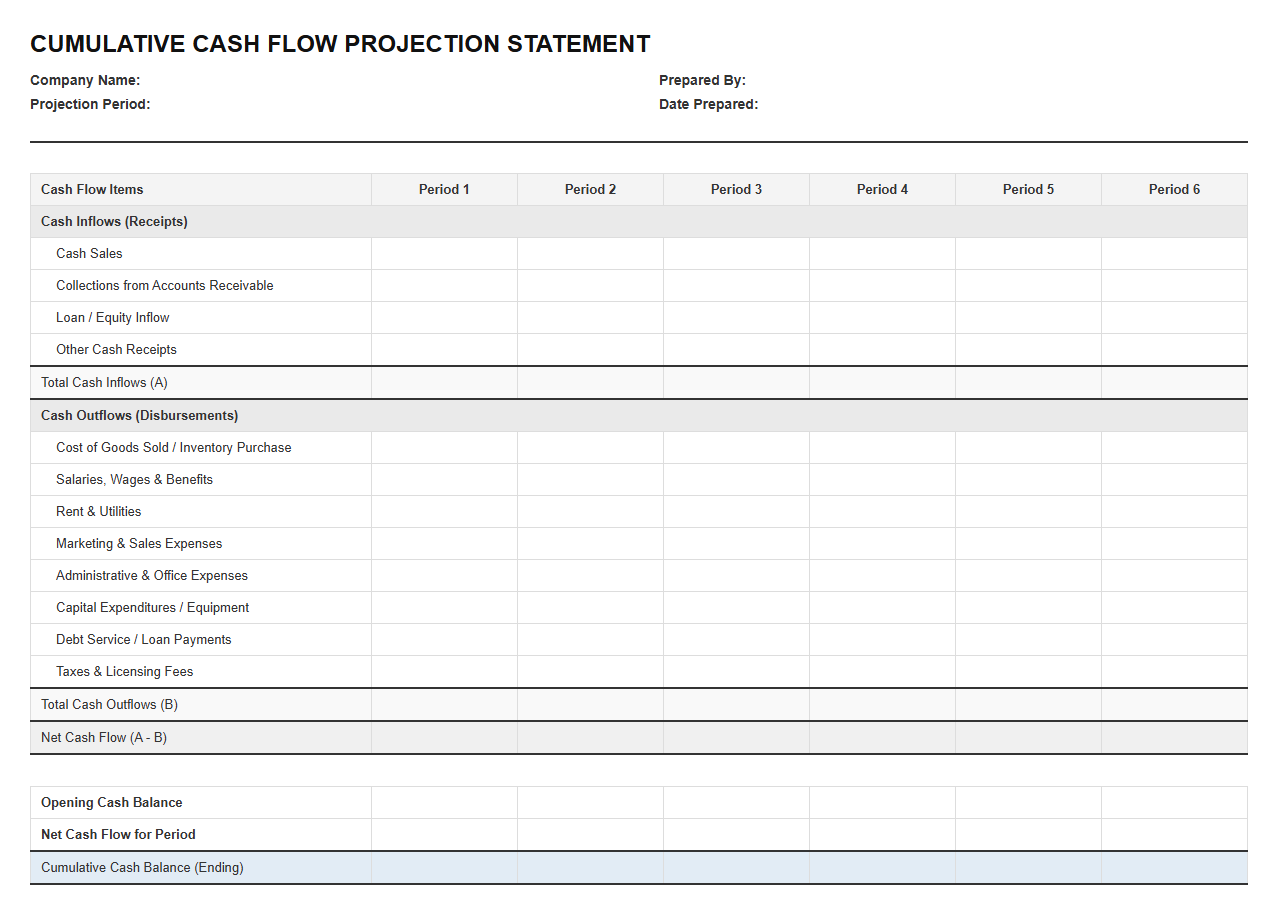This screenshot has width=1278, height=915.
Task: Click Capital Expenditures / Equipment label
Action: coord(152,607)
